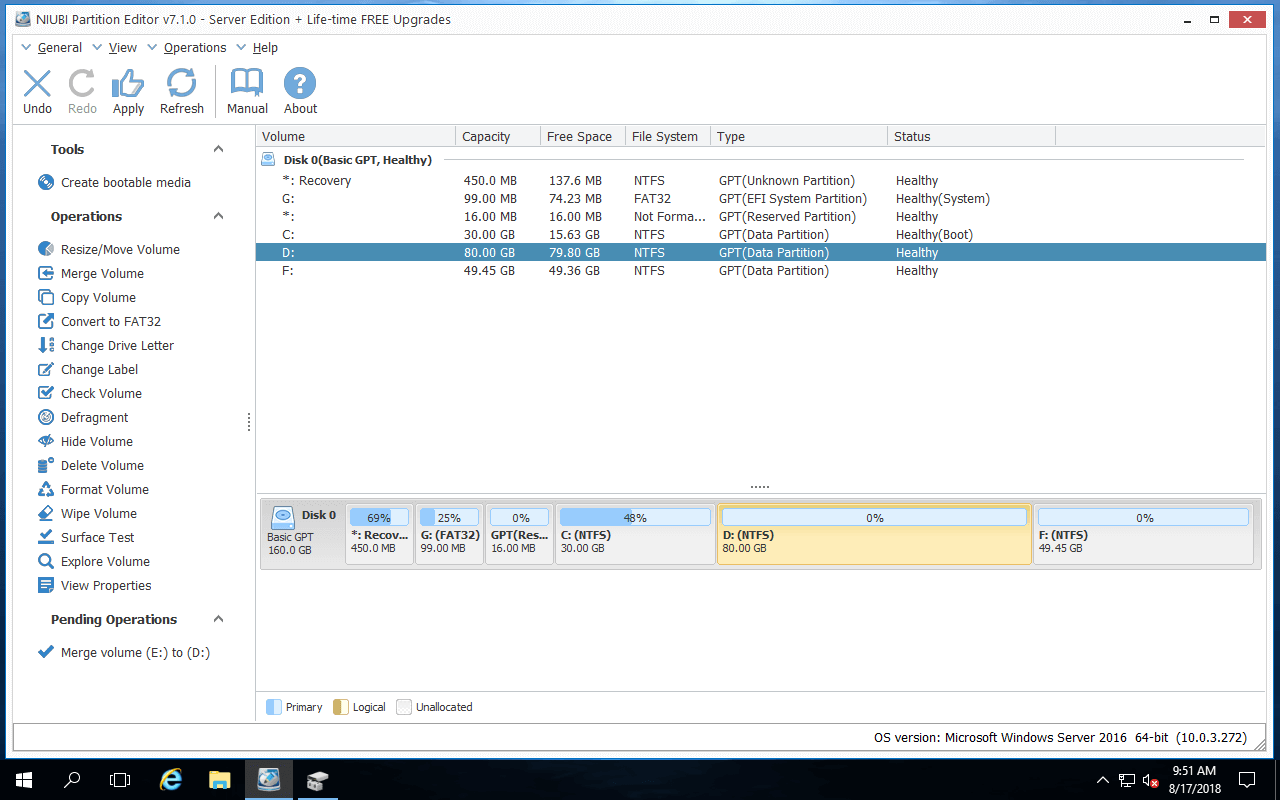The height and width of the screenshot is (800, 1280).
Task: Click the Refresh toolbar icon
Action: click(181, 84)
